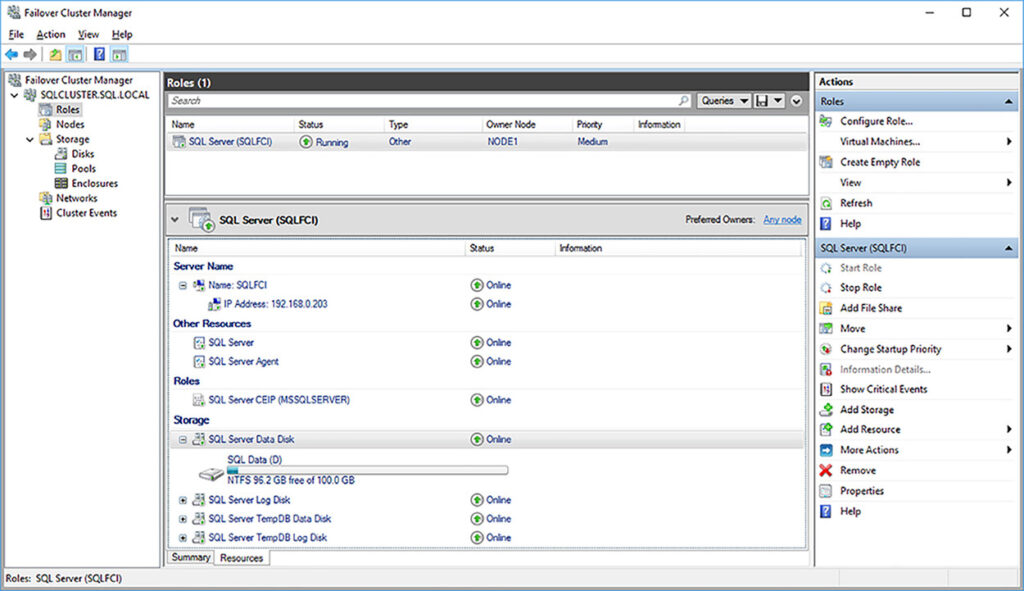Click the save query disk icon
Screen dimensions: 1024x591
click(x=761, y=101)
